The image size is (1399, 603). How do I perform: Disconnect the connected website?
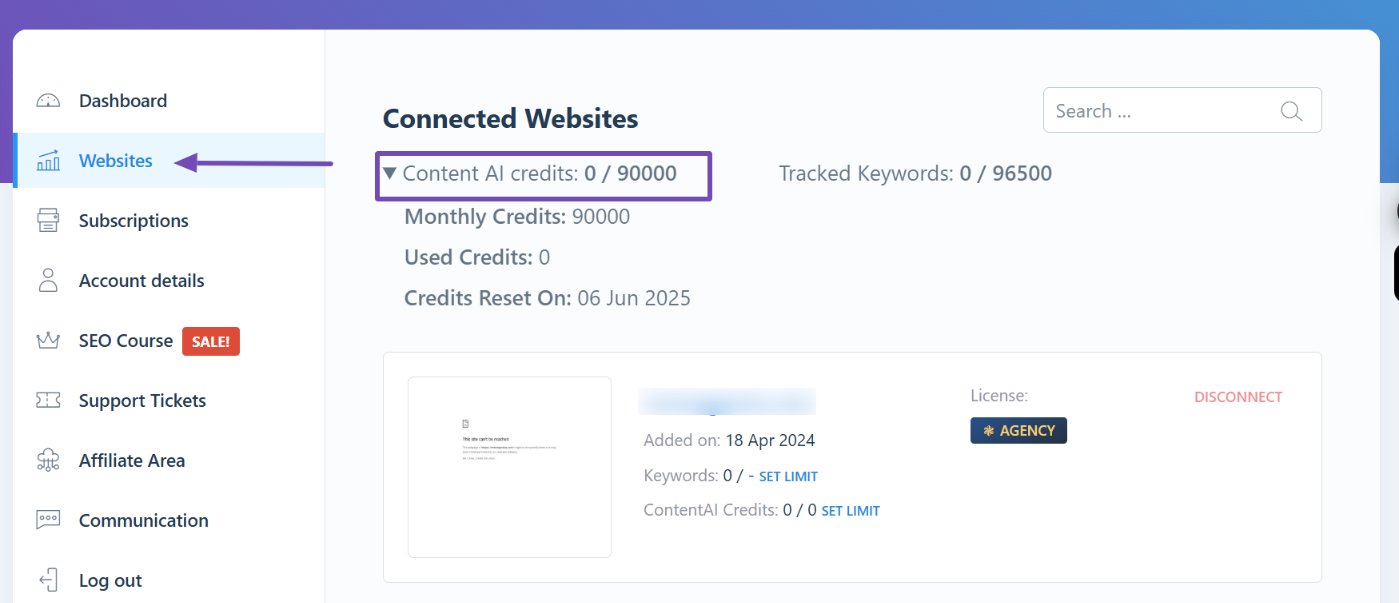[x=1237, y=397]
